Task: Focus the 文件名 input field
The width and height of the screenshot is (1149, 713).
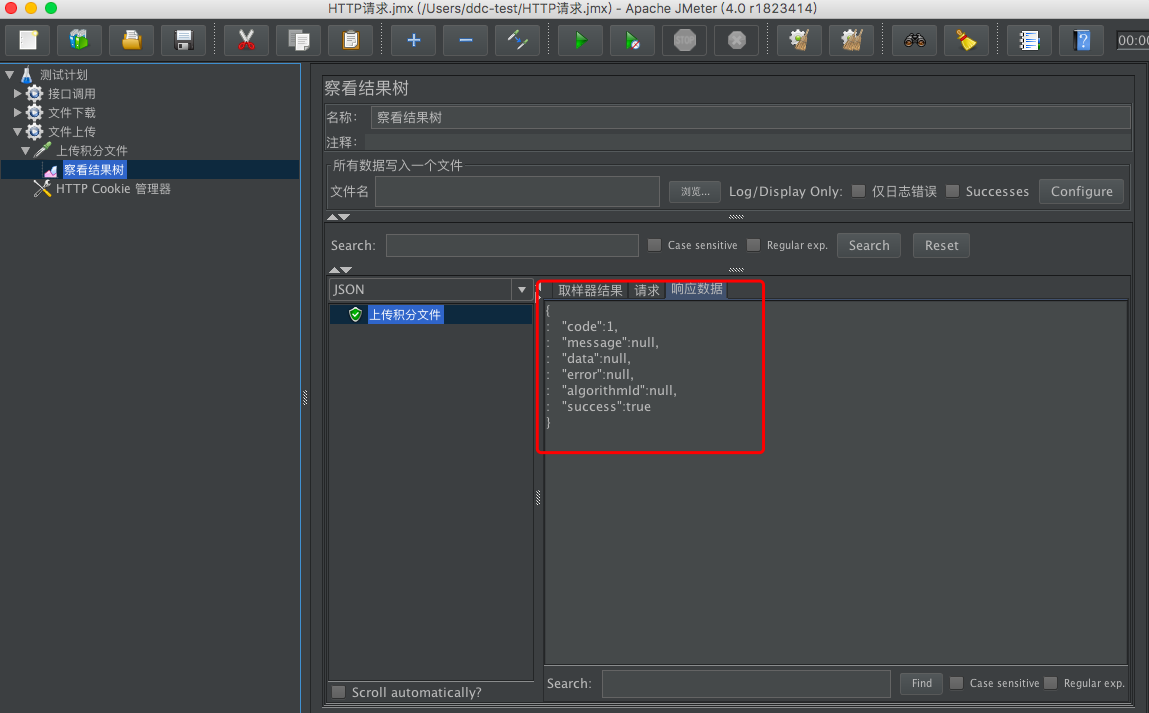Action: (517, 192)
